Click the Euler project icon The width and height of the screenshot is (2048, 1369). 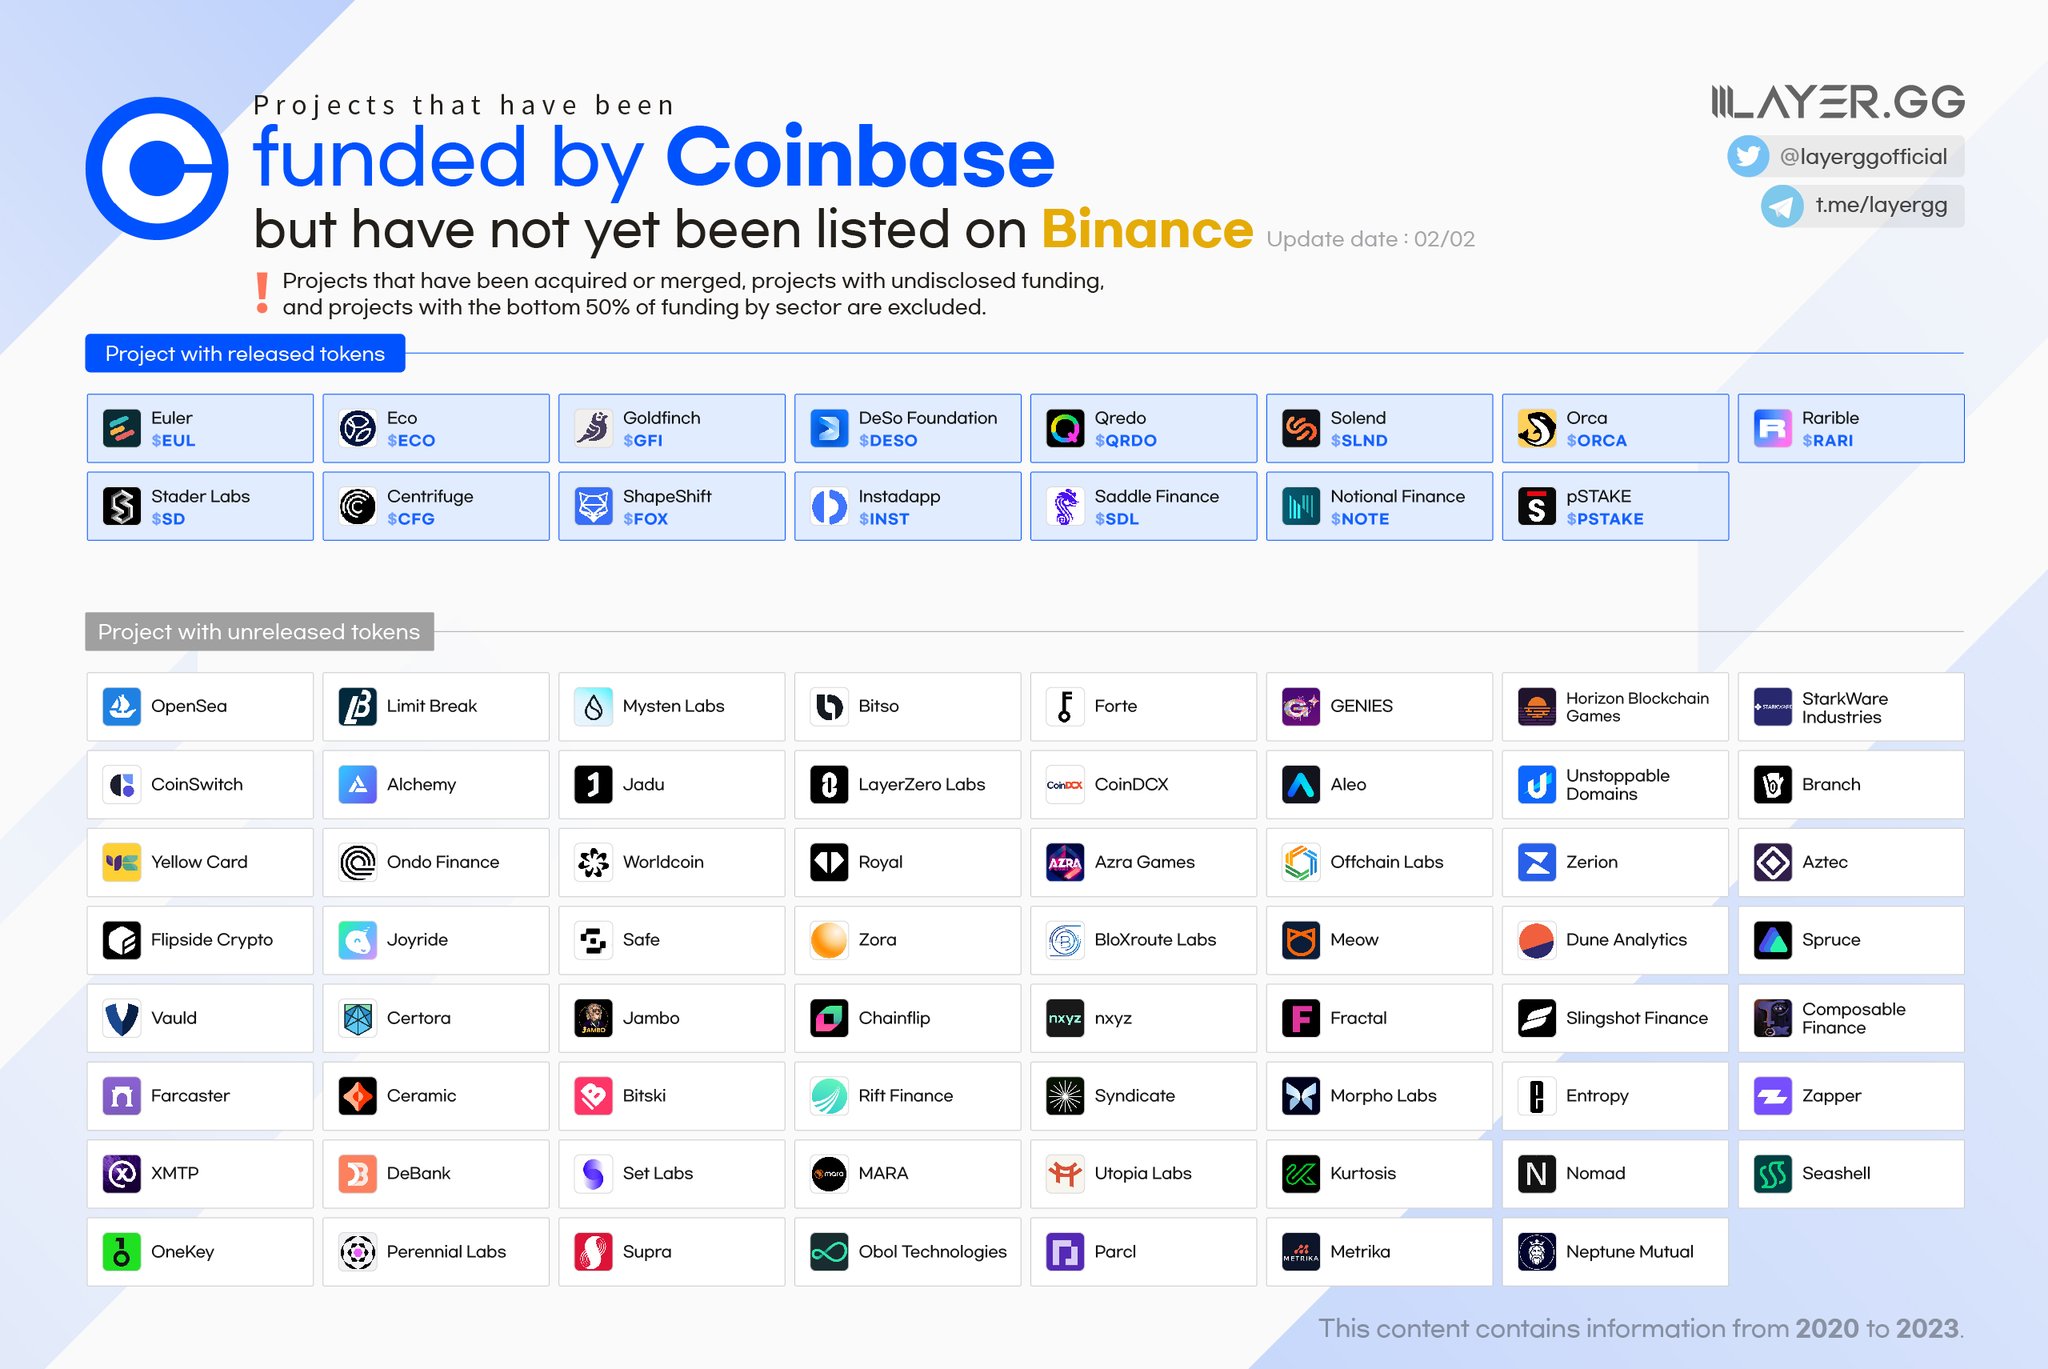(x=122, y=428)
